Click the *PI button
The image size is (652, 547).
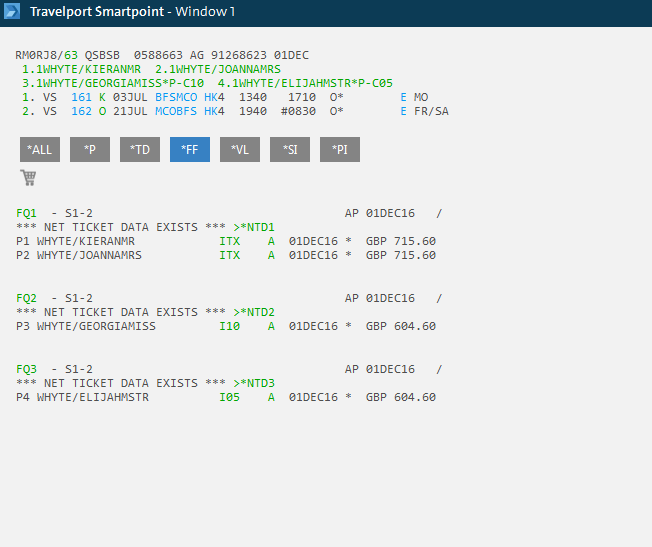click(340, 149)
